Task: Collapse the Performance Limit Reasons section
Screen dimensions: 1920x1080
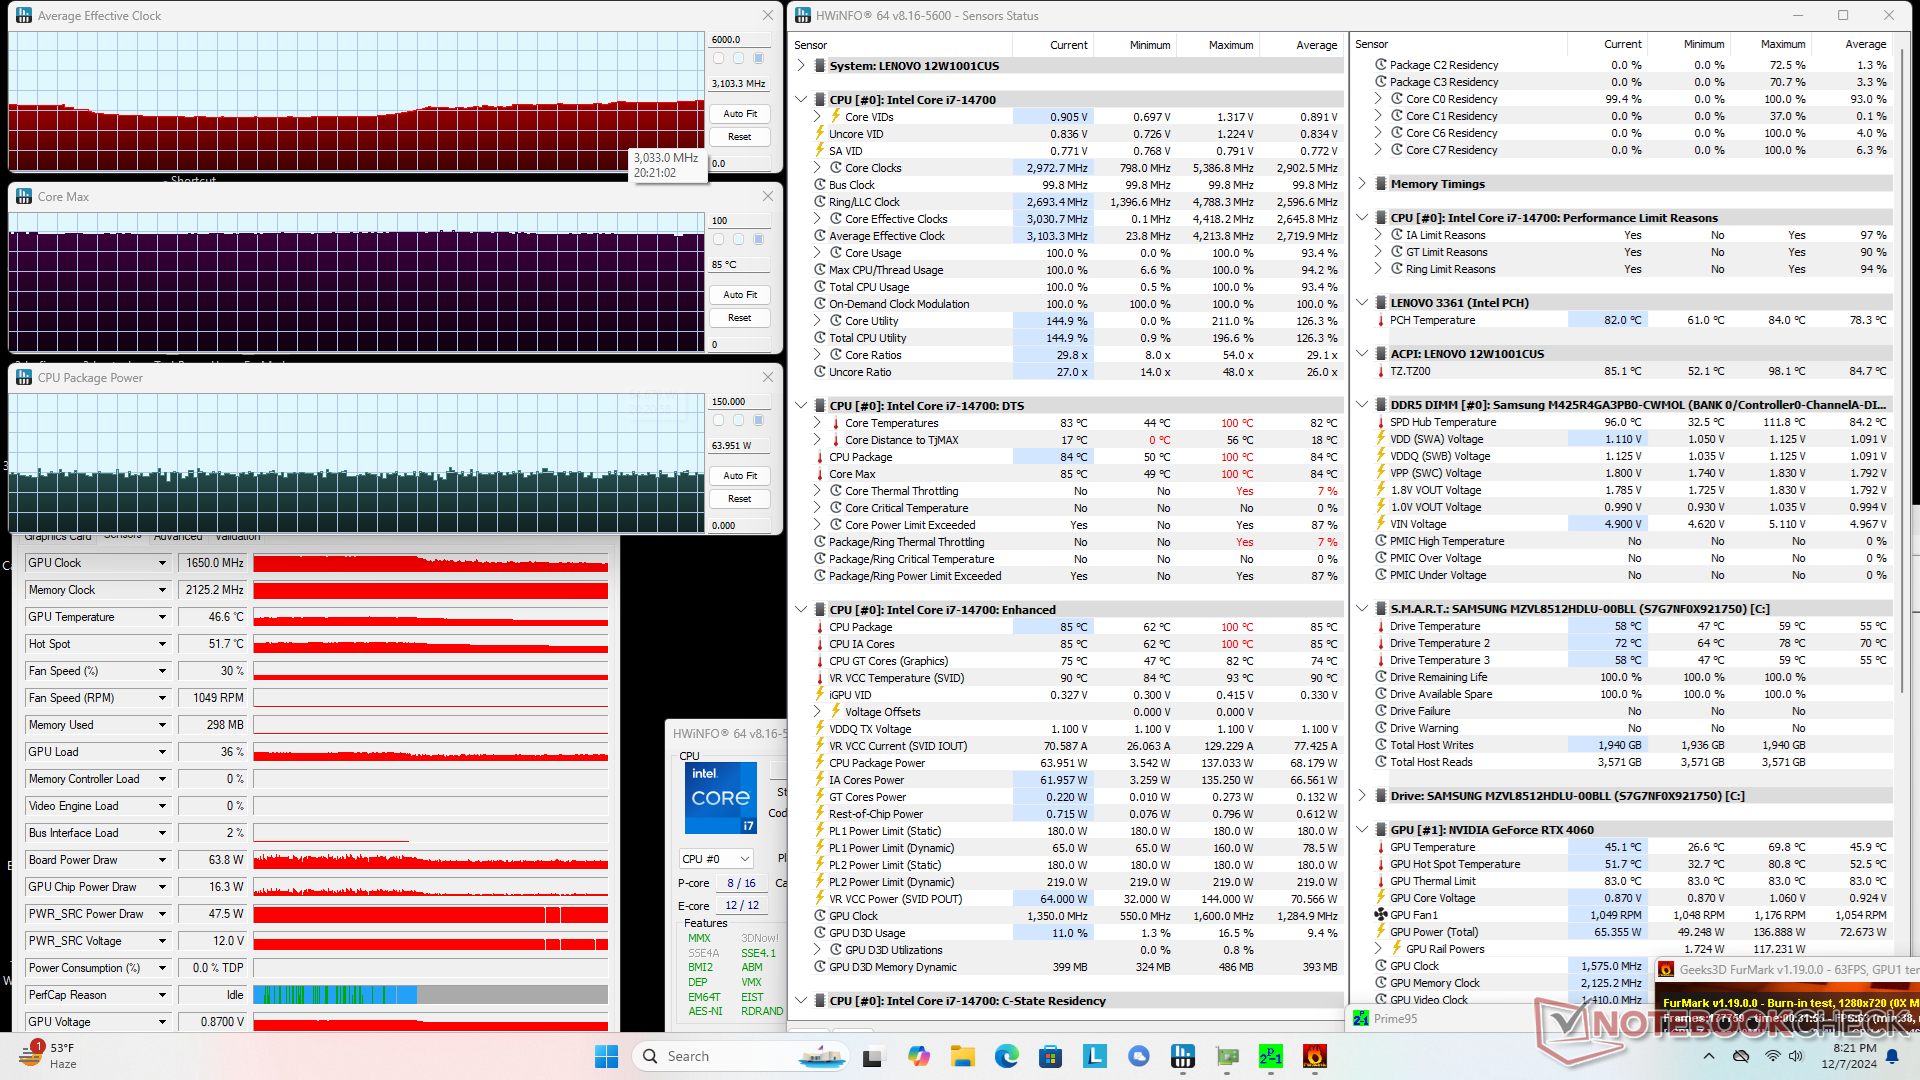Action: tap(1362, 218)
